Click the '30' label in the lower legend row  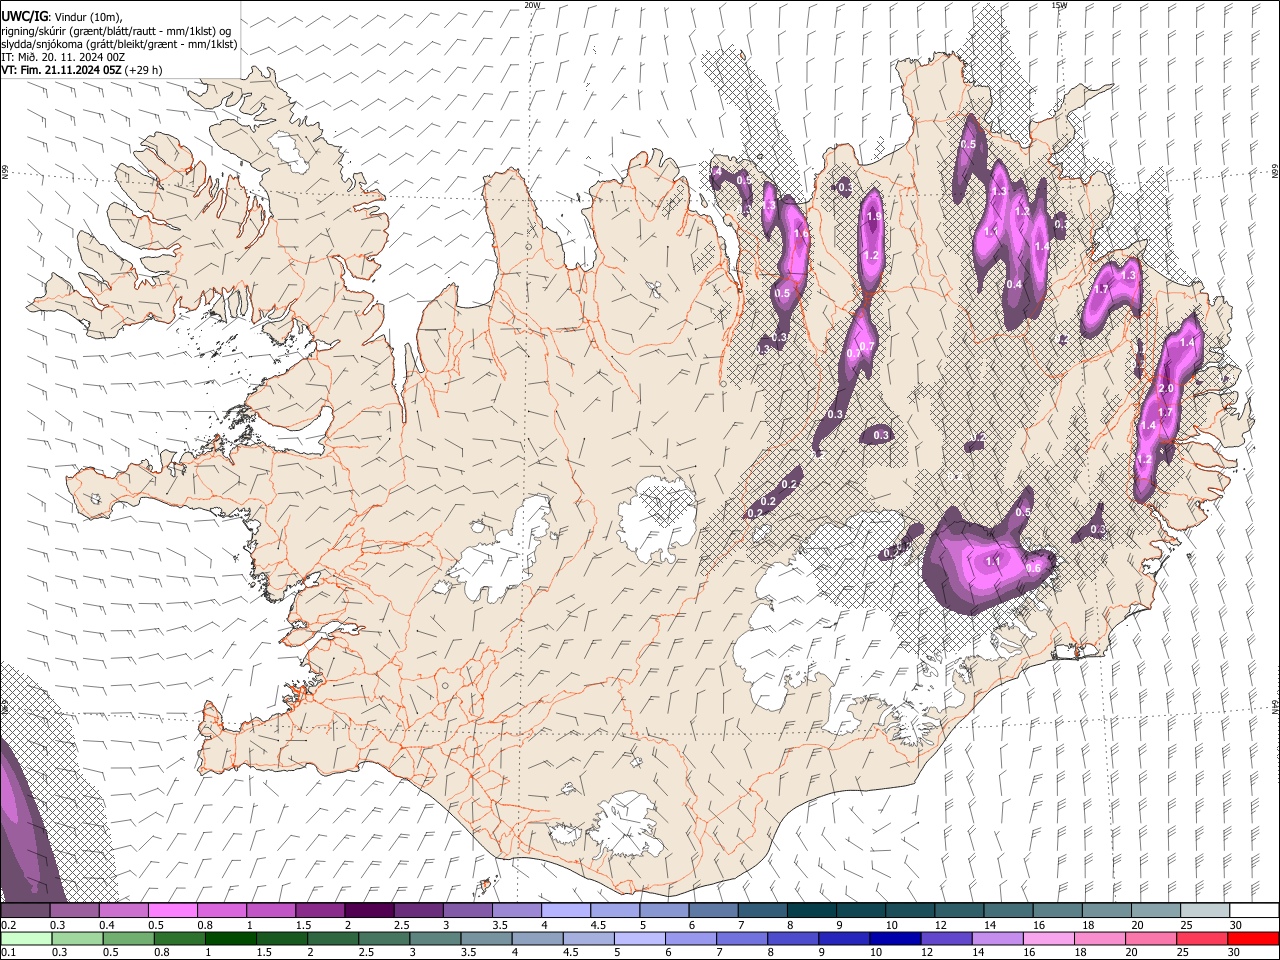(x=1236, y=952)
